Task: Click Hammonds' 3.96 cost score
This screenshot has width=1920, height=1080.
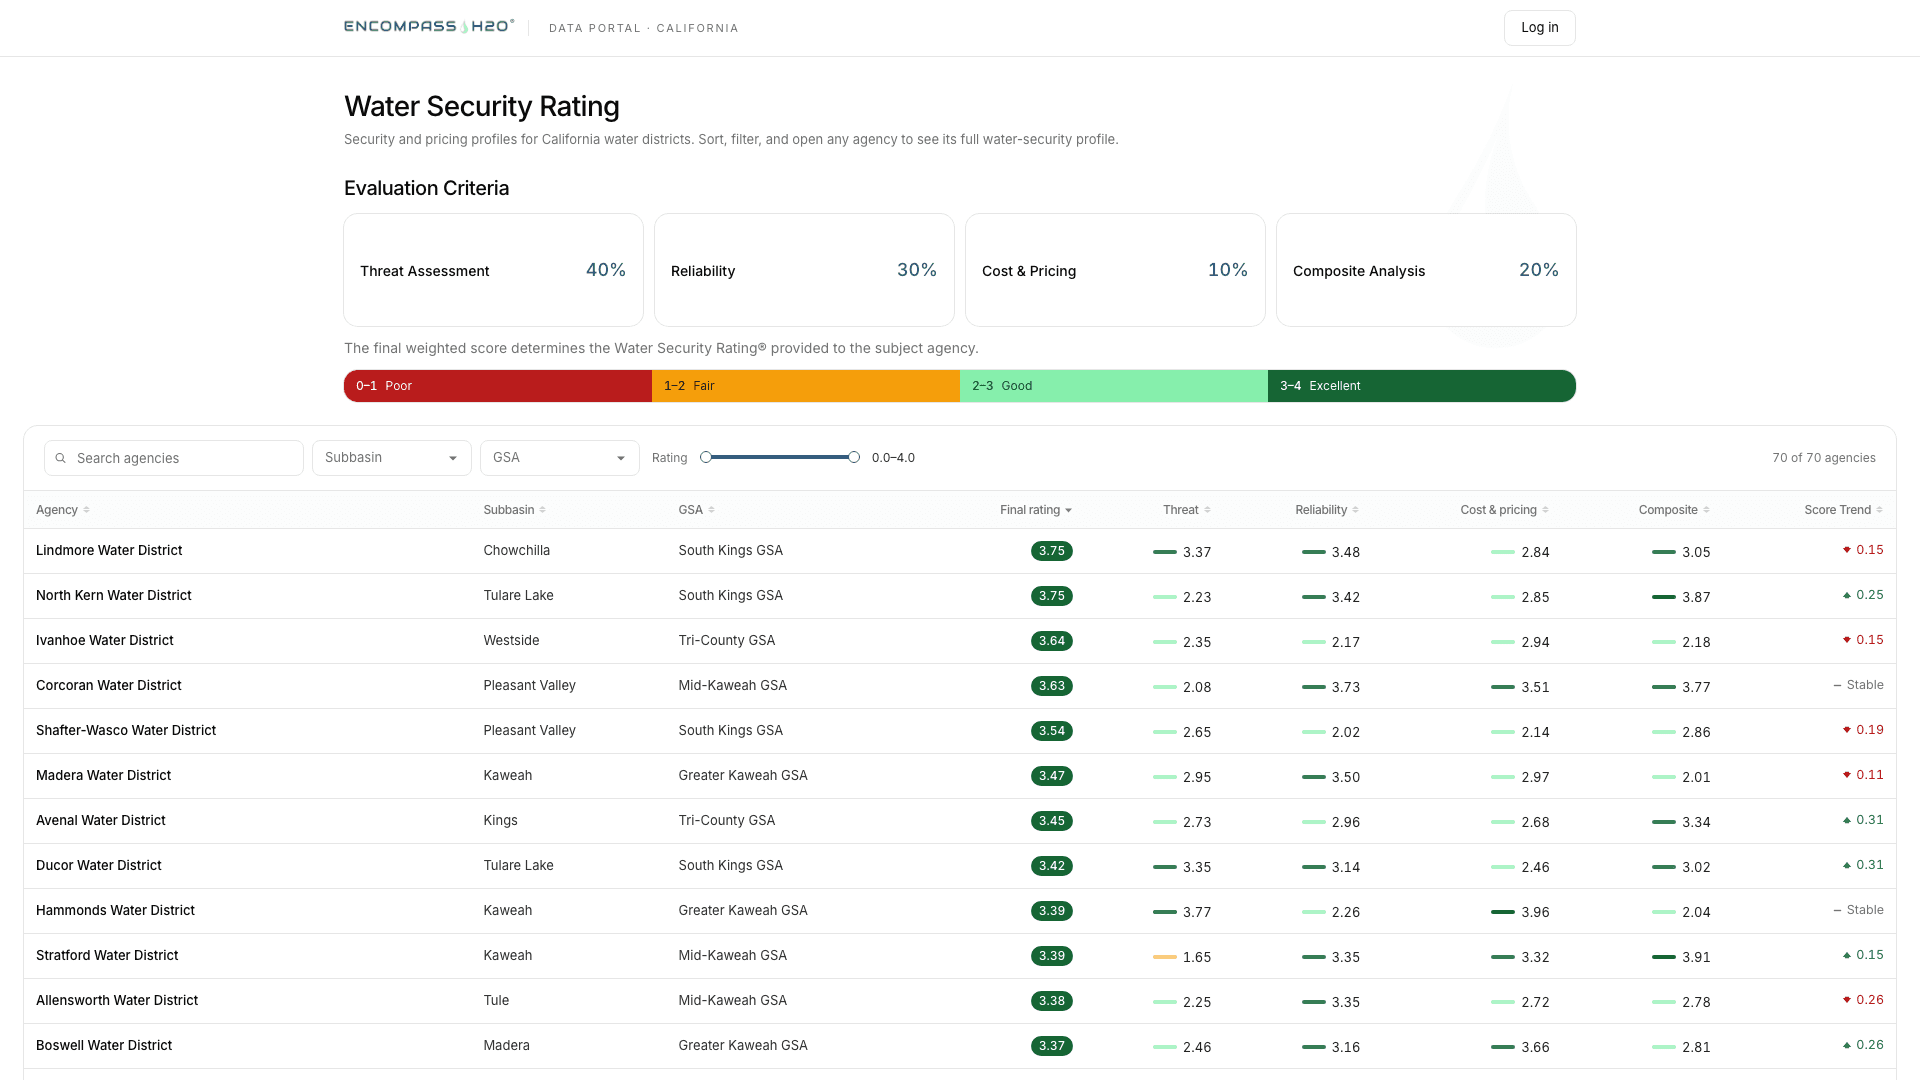Action: (x=1535, y=912)
